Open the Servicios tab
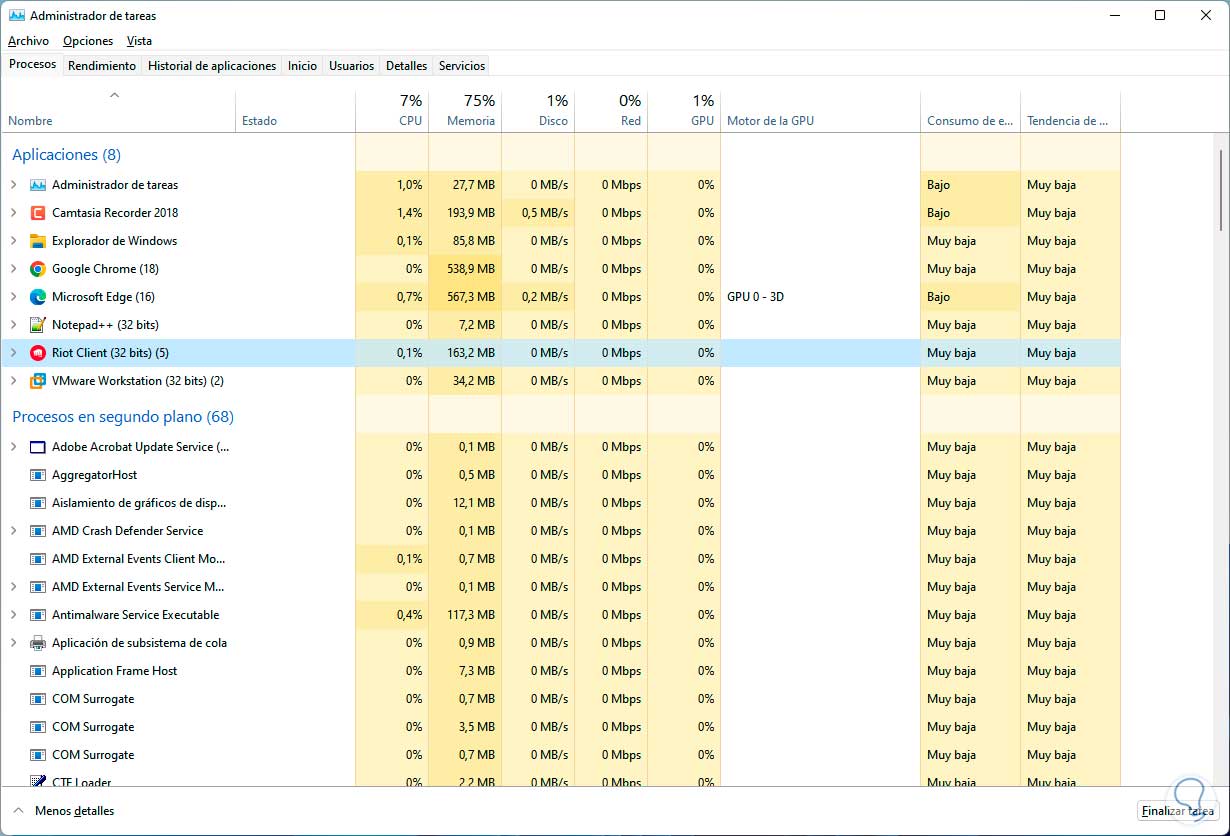 pyautogui.click(x=462, y=66)
